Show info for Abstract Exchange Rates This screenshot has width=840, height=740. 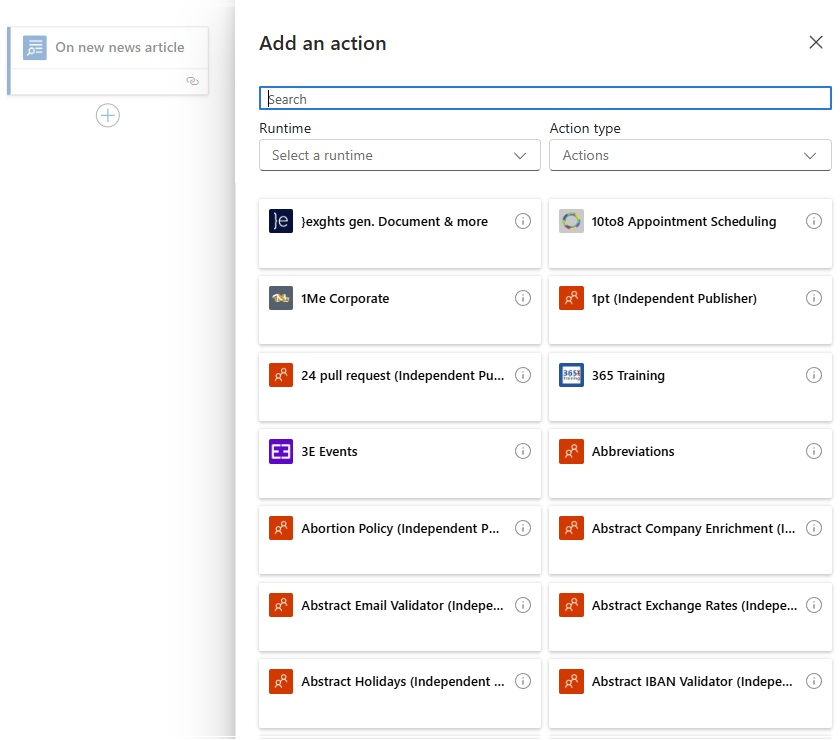[814, 605]
